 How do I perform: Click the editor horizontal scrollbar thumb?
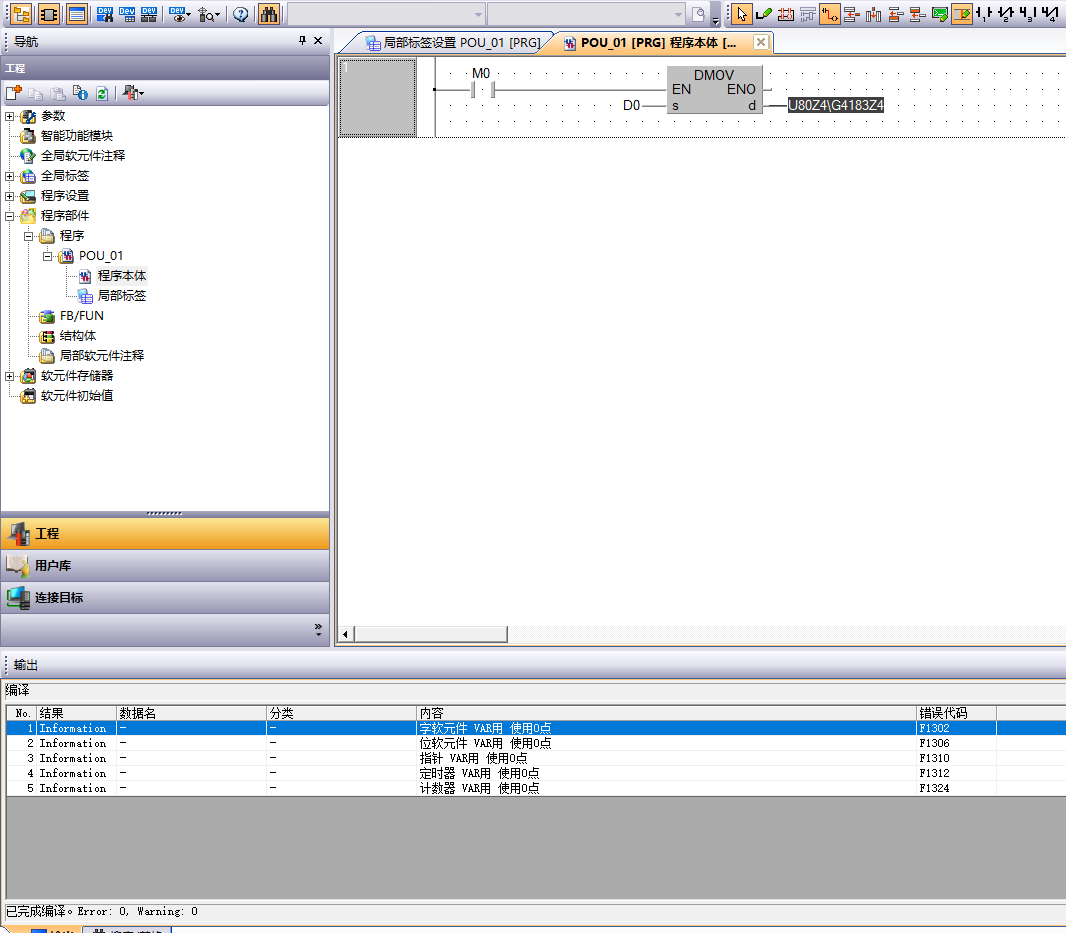431,635
